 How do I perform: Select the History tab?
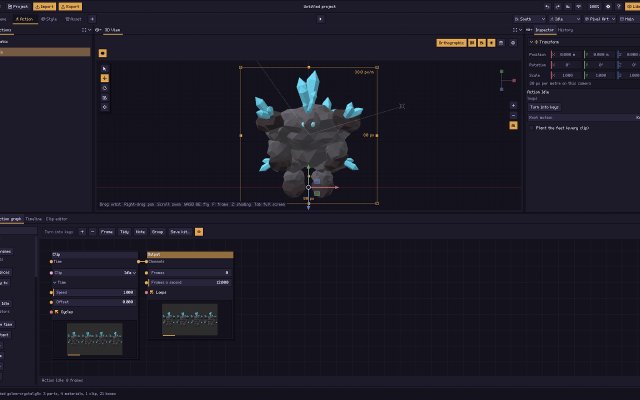click(565, 30)
